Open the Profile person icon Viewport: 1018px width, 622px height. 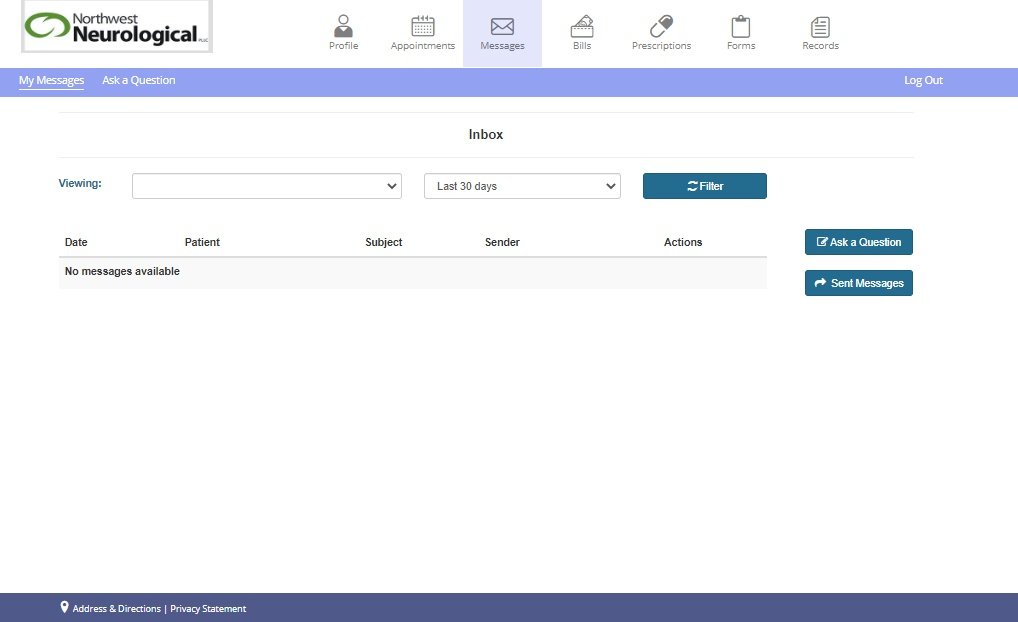point(343,26)
